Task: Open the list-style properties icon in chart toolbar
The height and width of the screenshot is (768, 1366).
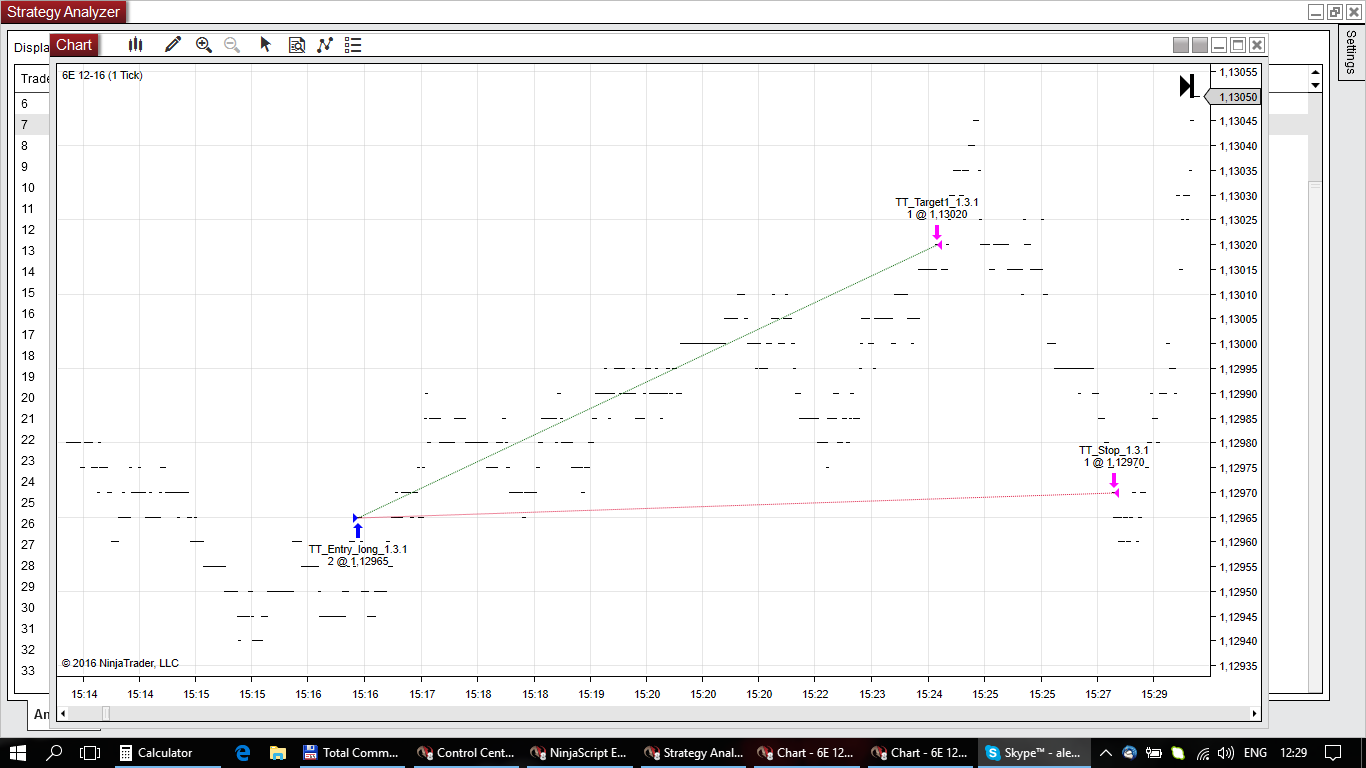Action: tap(353, 45)
